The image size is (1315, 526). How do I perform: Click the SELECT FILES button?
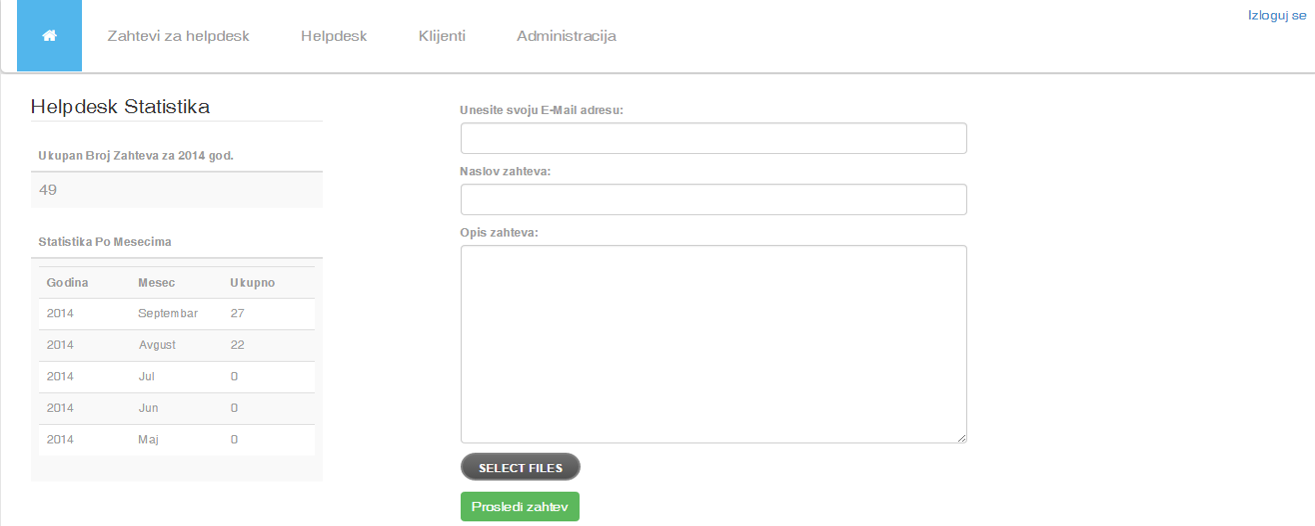[520, 467]
